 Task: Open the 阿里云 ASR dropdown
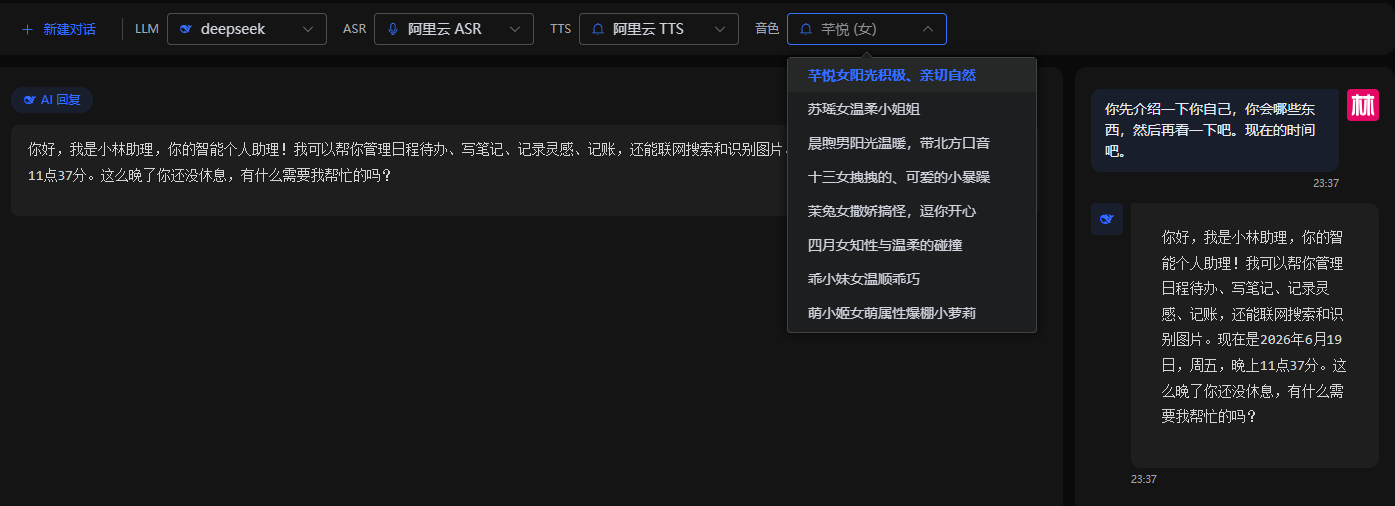(x=454, y=29)
